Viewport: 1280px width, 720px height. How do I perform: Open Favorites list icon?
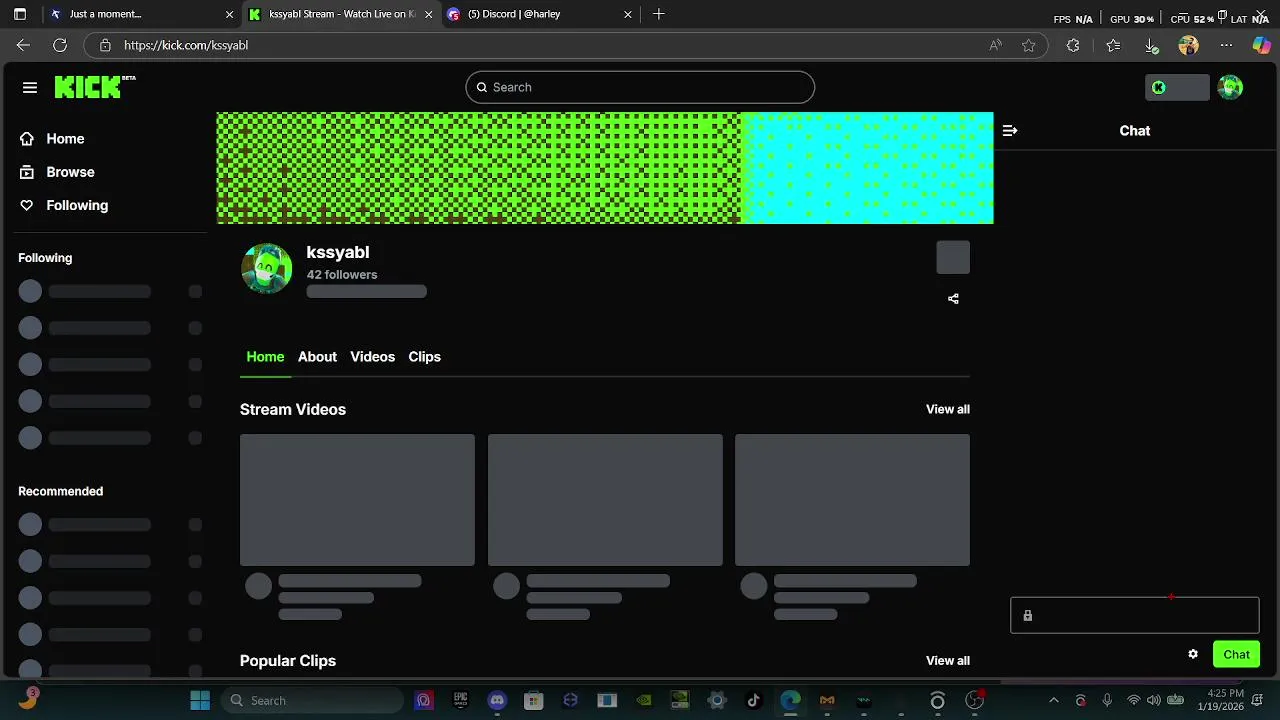1113,45
